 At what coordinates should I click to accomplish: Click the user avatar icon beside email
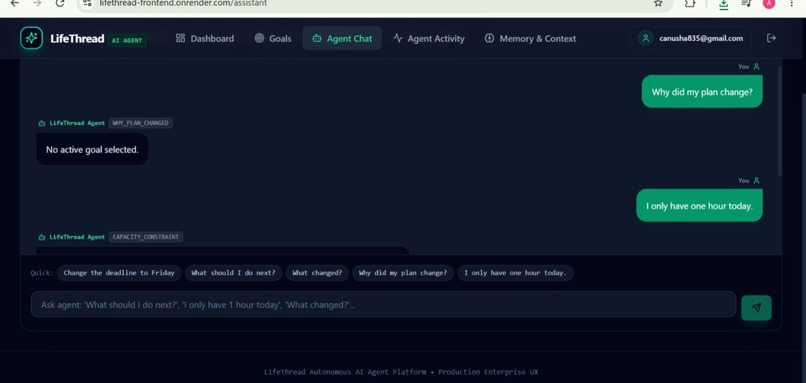click(646, 38)
